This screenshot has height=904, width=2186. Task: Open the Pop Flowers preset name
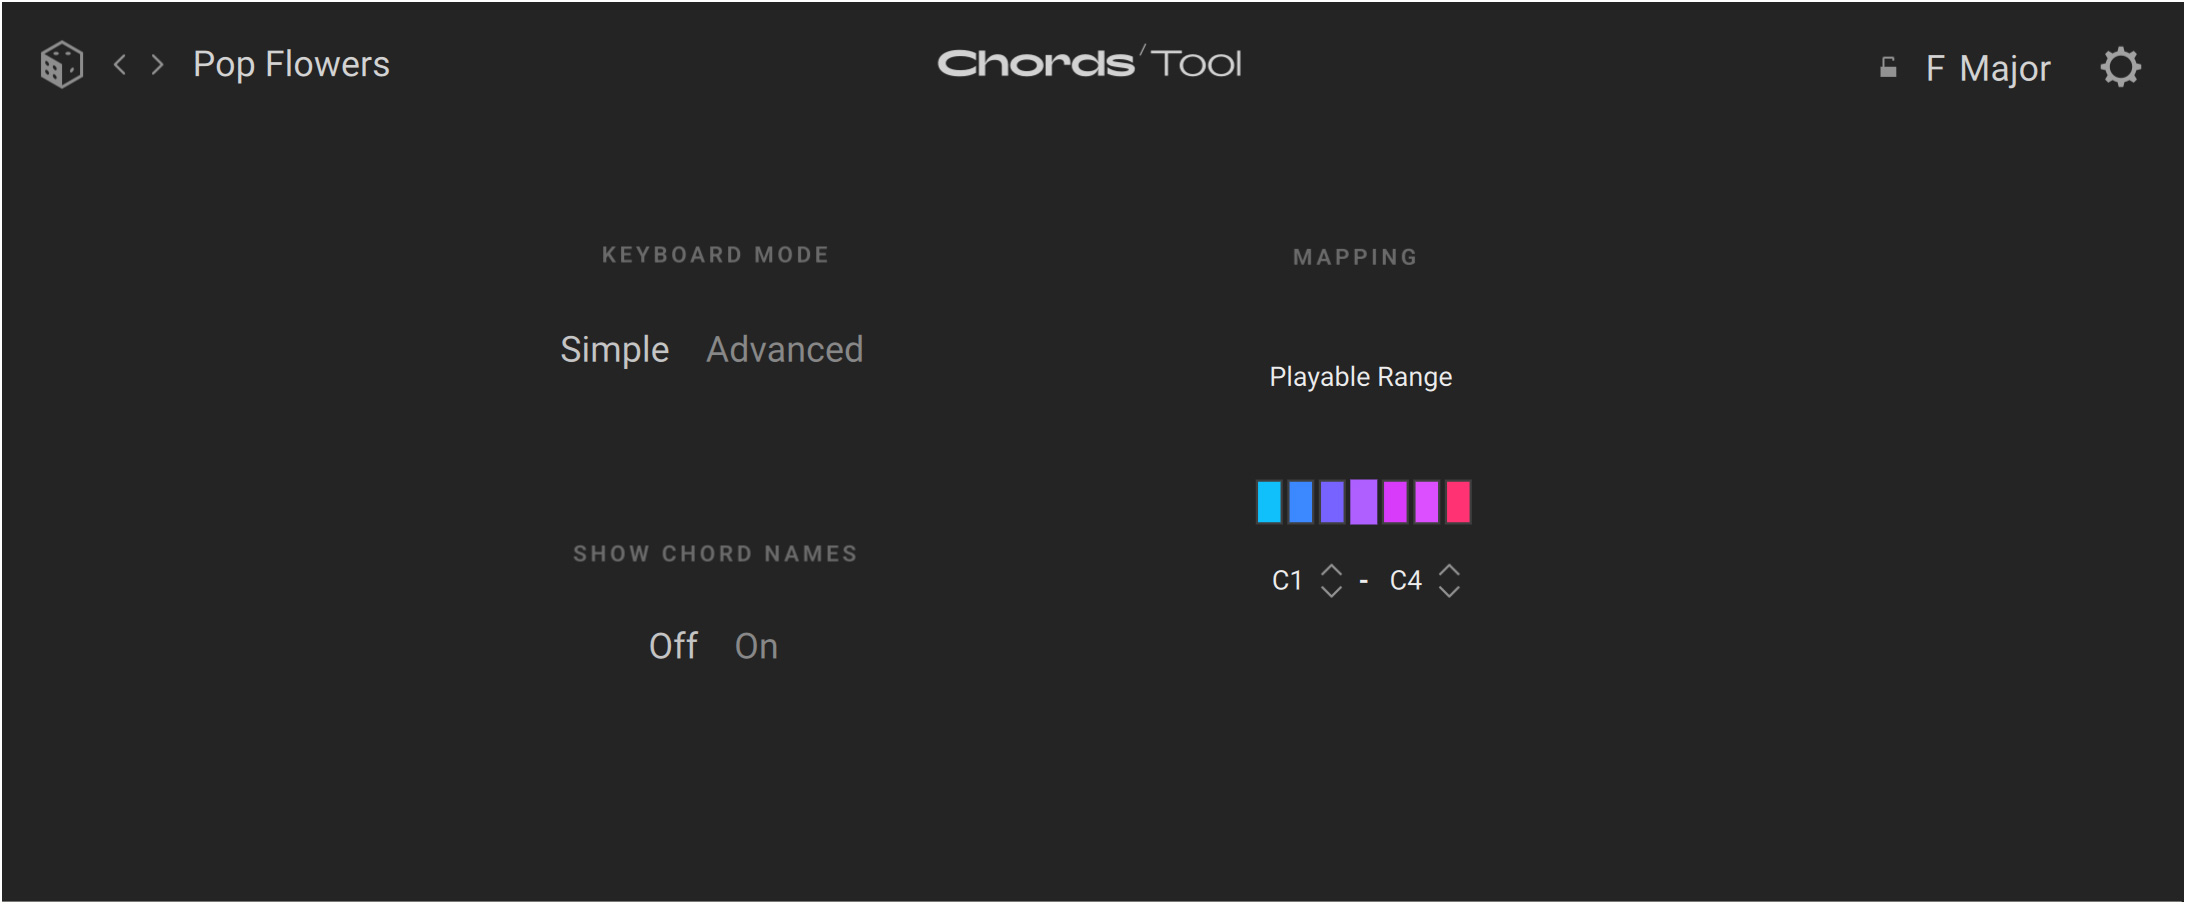tap(291, 65)
